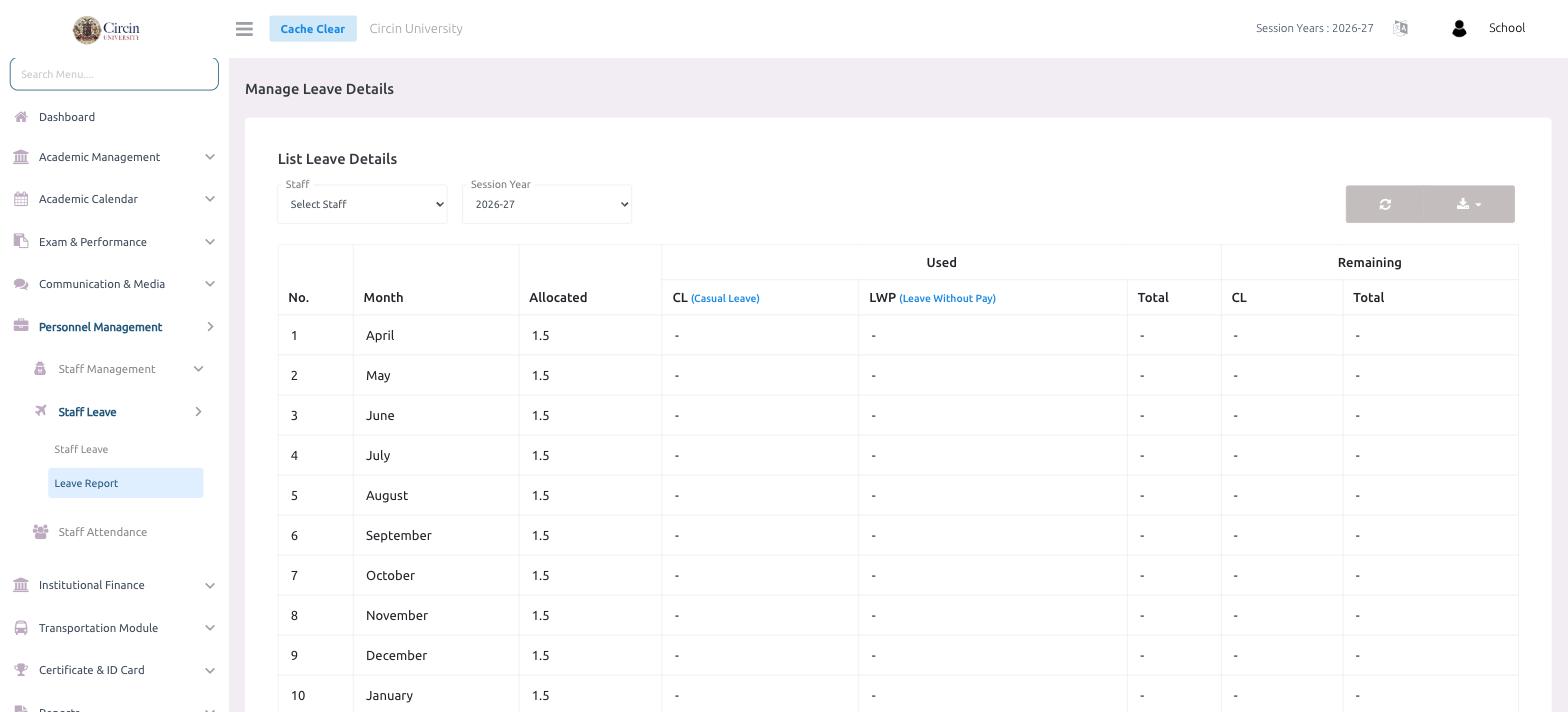This screenshot has width=1568, height=712.
Task: Click the Institutional Finance bank icon
Action: [x=21, y=585]
